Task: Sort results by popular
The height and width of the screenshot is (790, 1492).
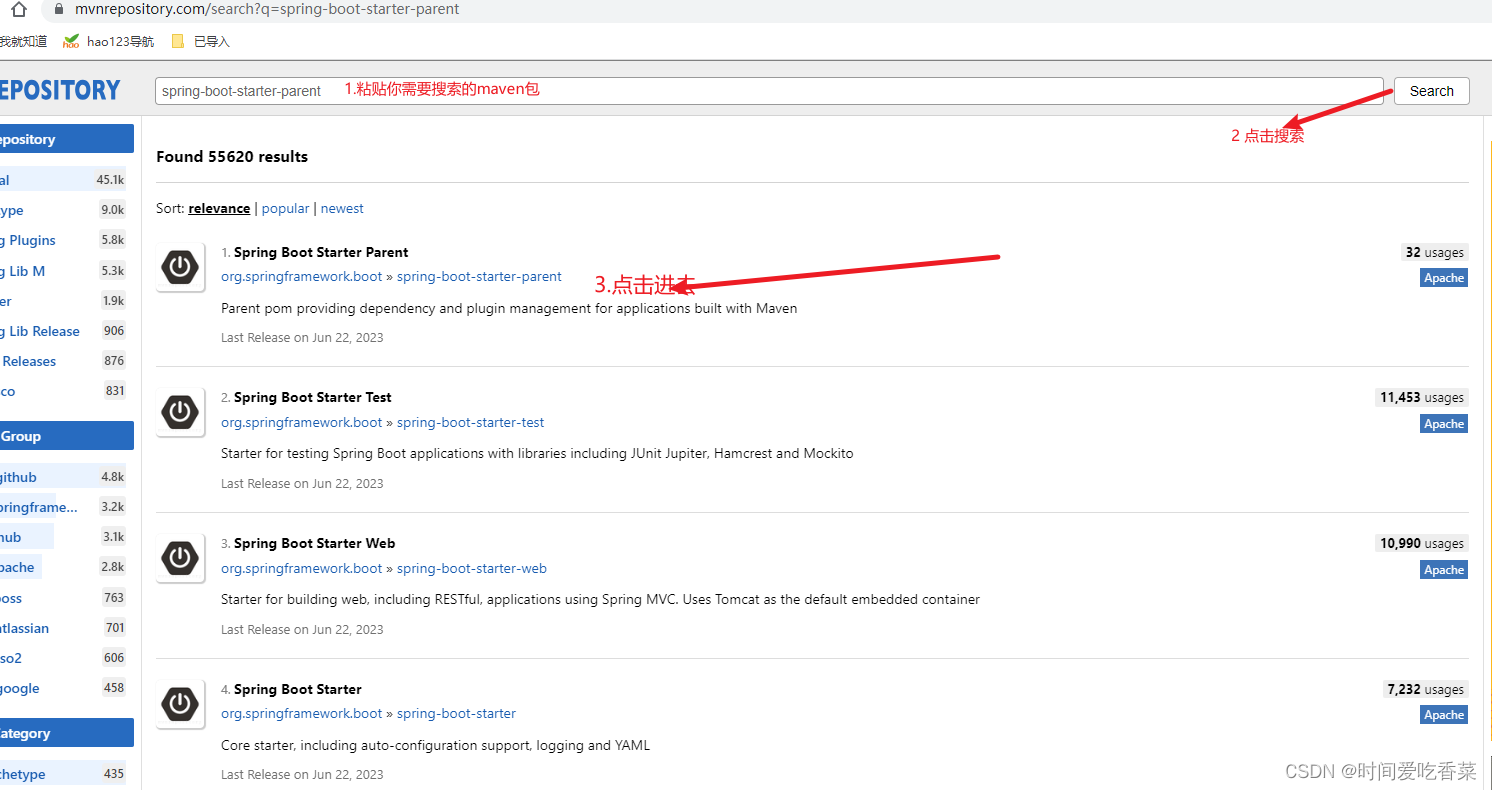Action: (285, 208)
